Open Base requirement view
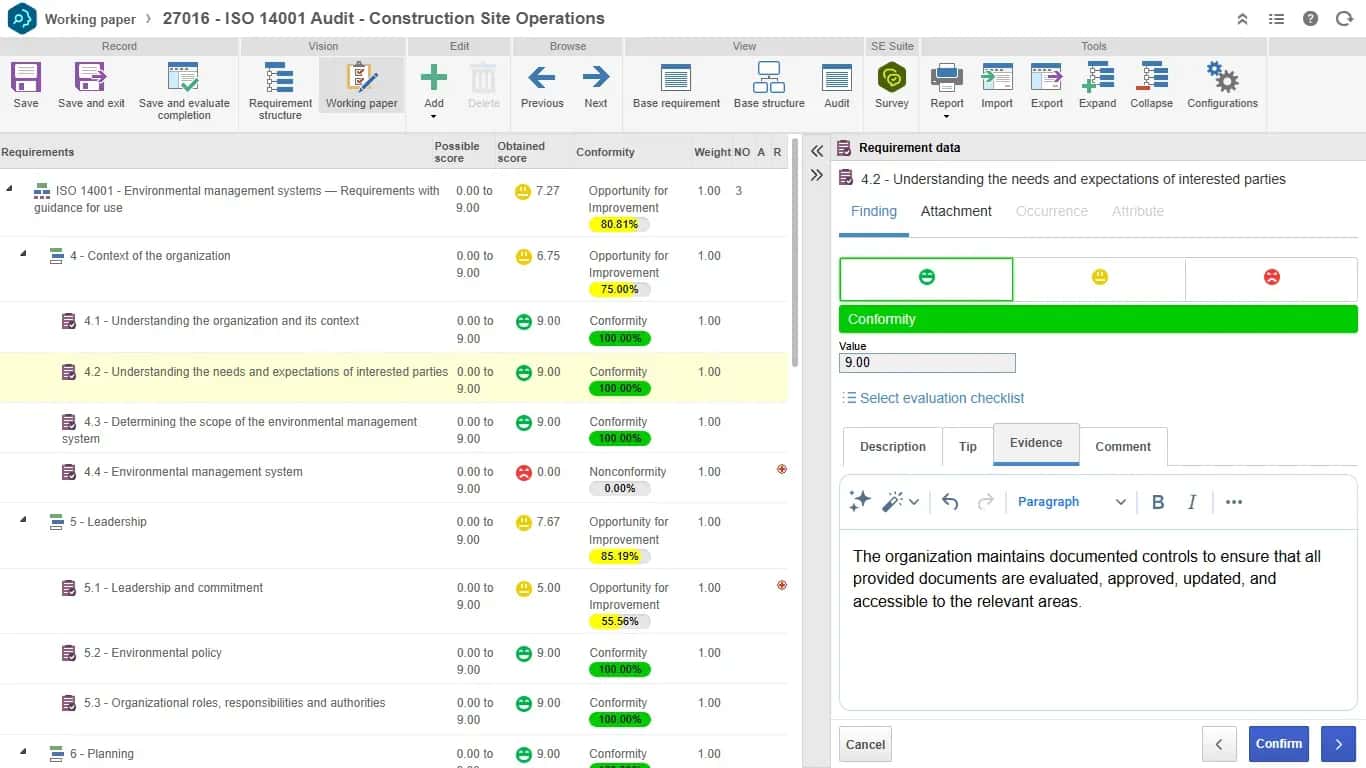This screenshot has height=768, width=1366. (x=676, y=78)
